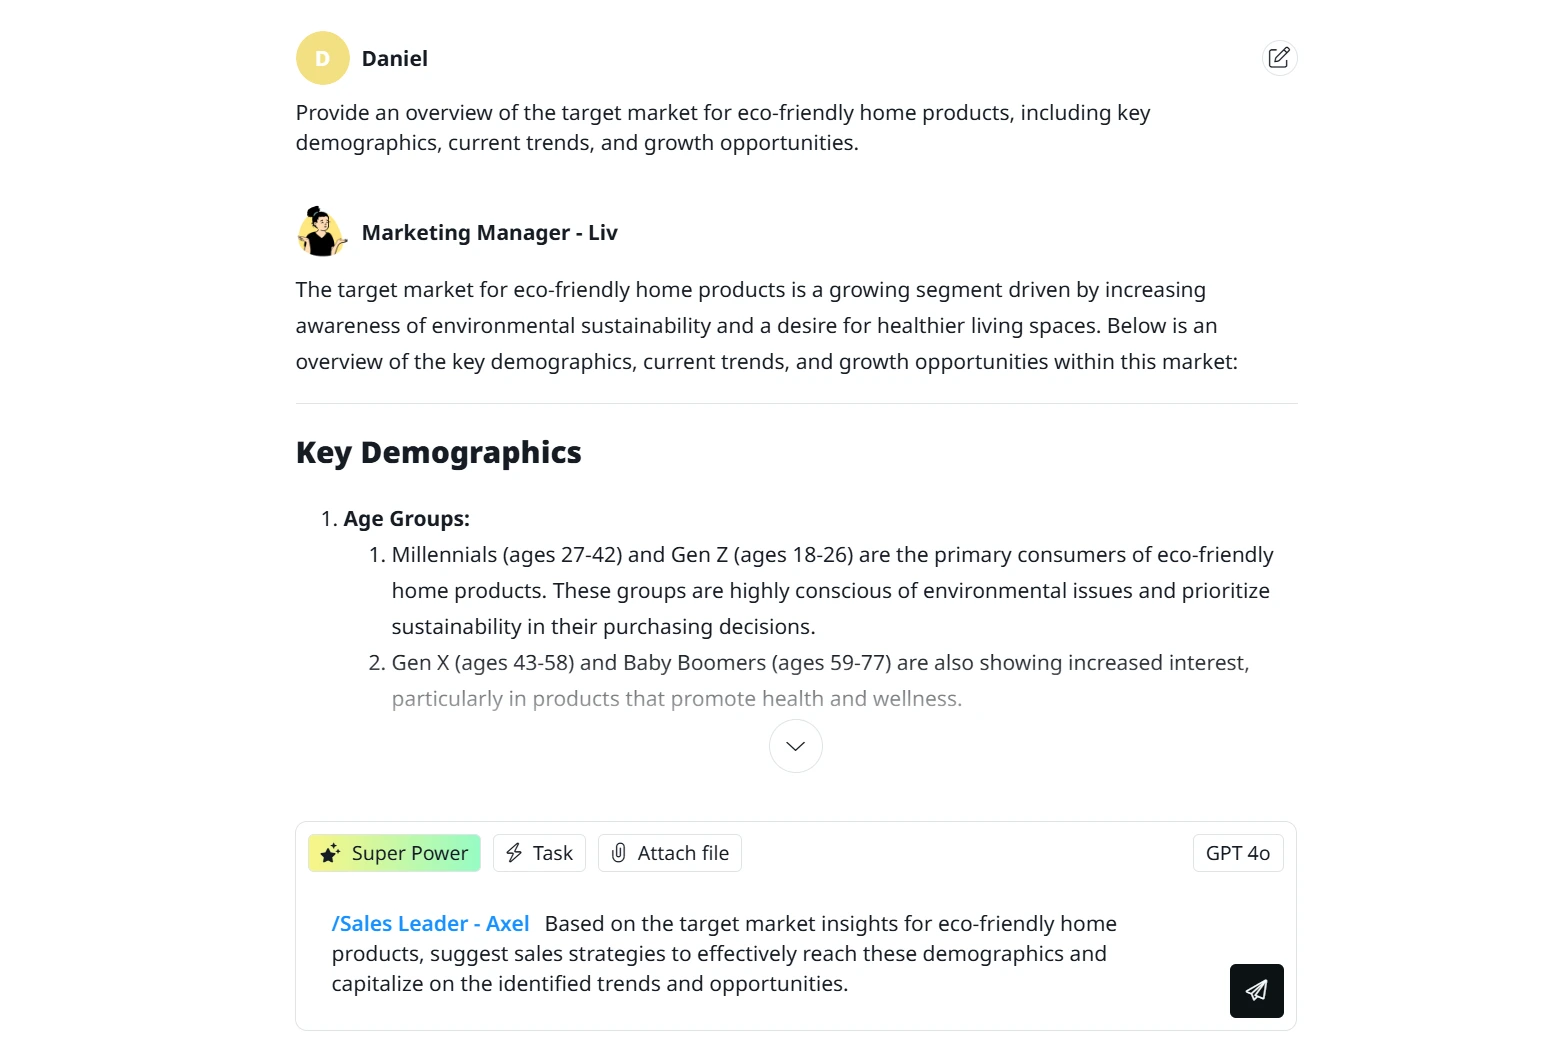Click the Marketing Manager Liv avatar
This screenshot has width=1568, height=1054.
[322, 232]
